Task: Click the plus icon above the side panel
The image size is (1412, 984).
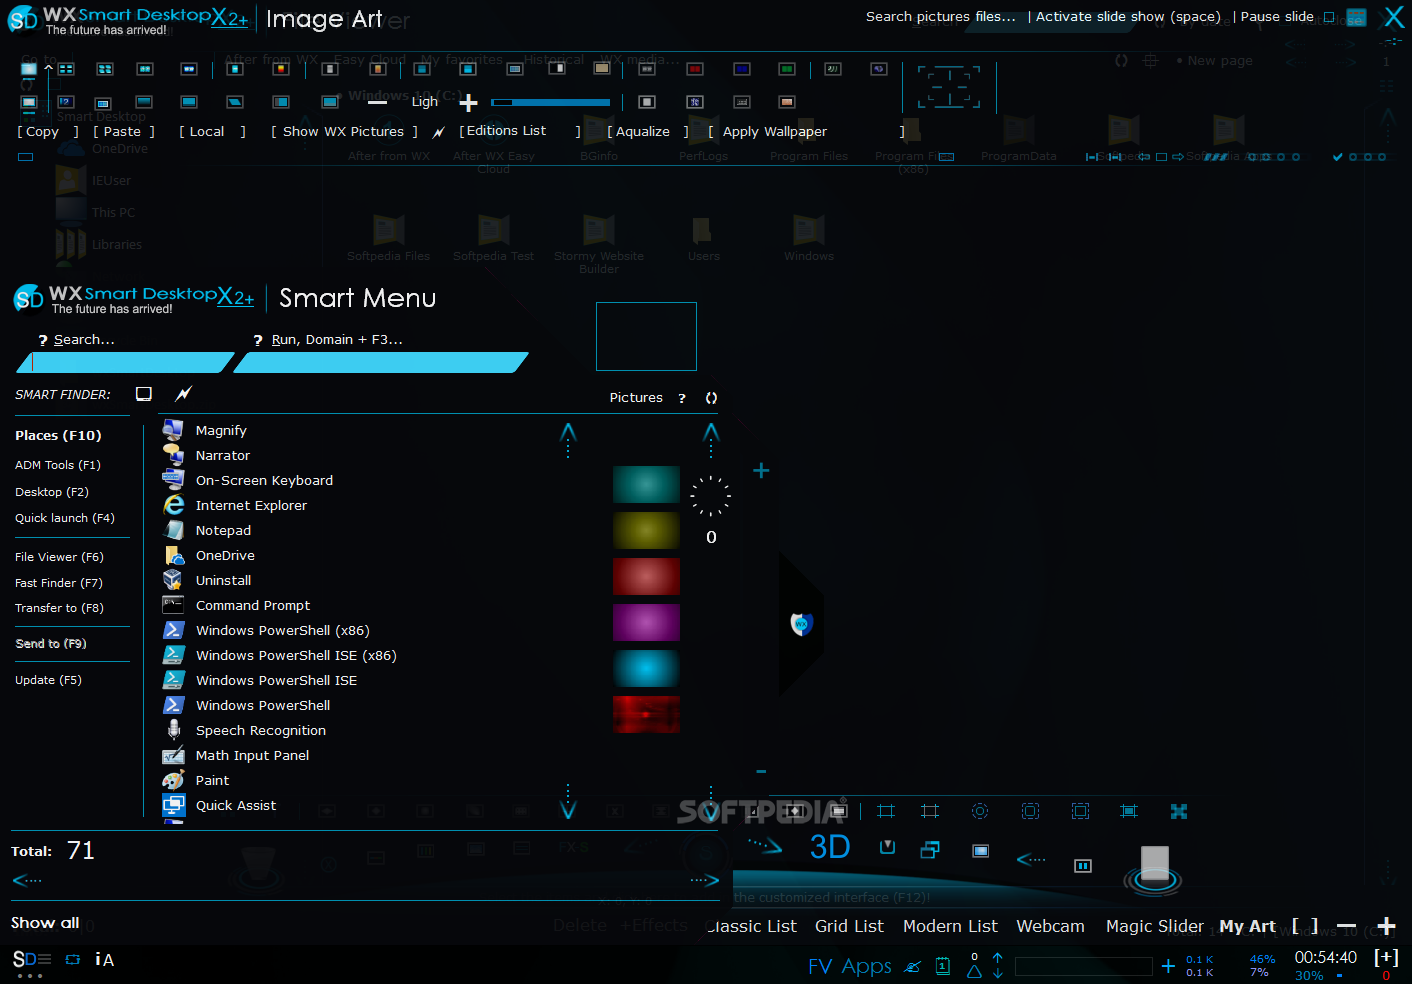Action: 761,470
